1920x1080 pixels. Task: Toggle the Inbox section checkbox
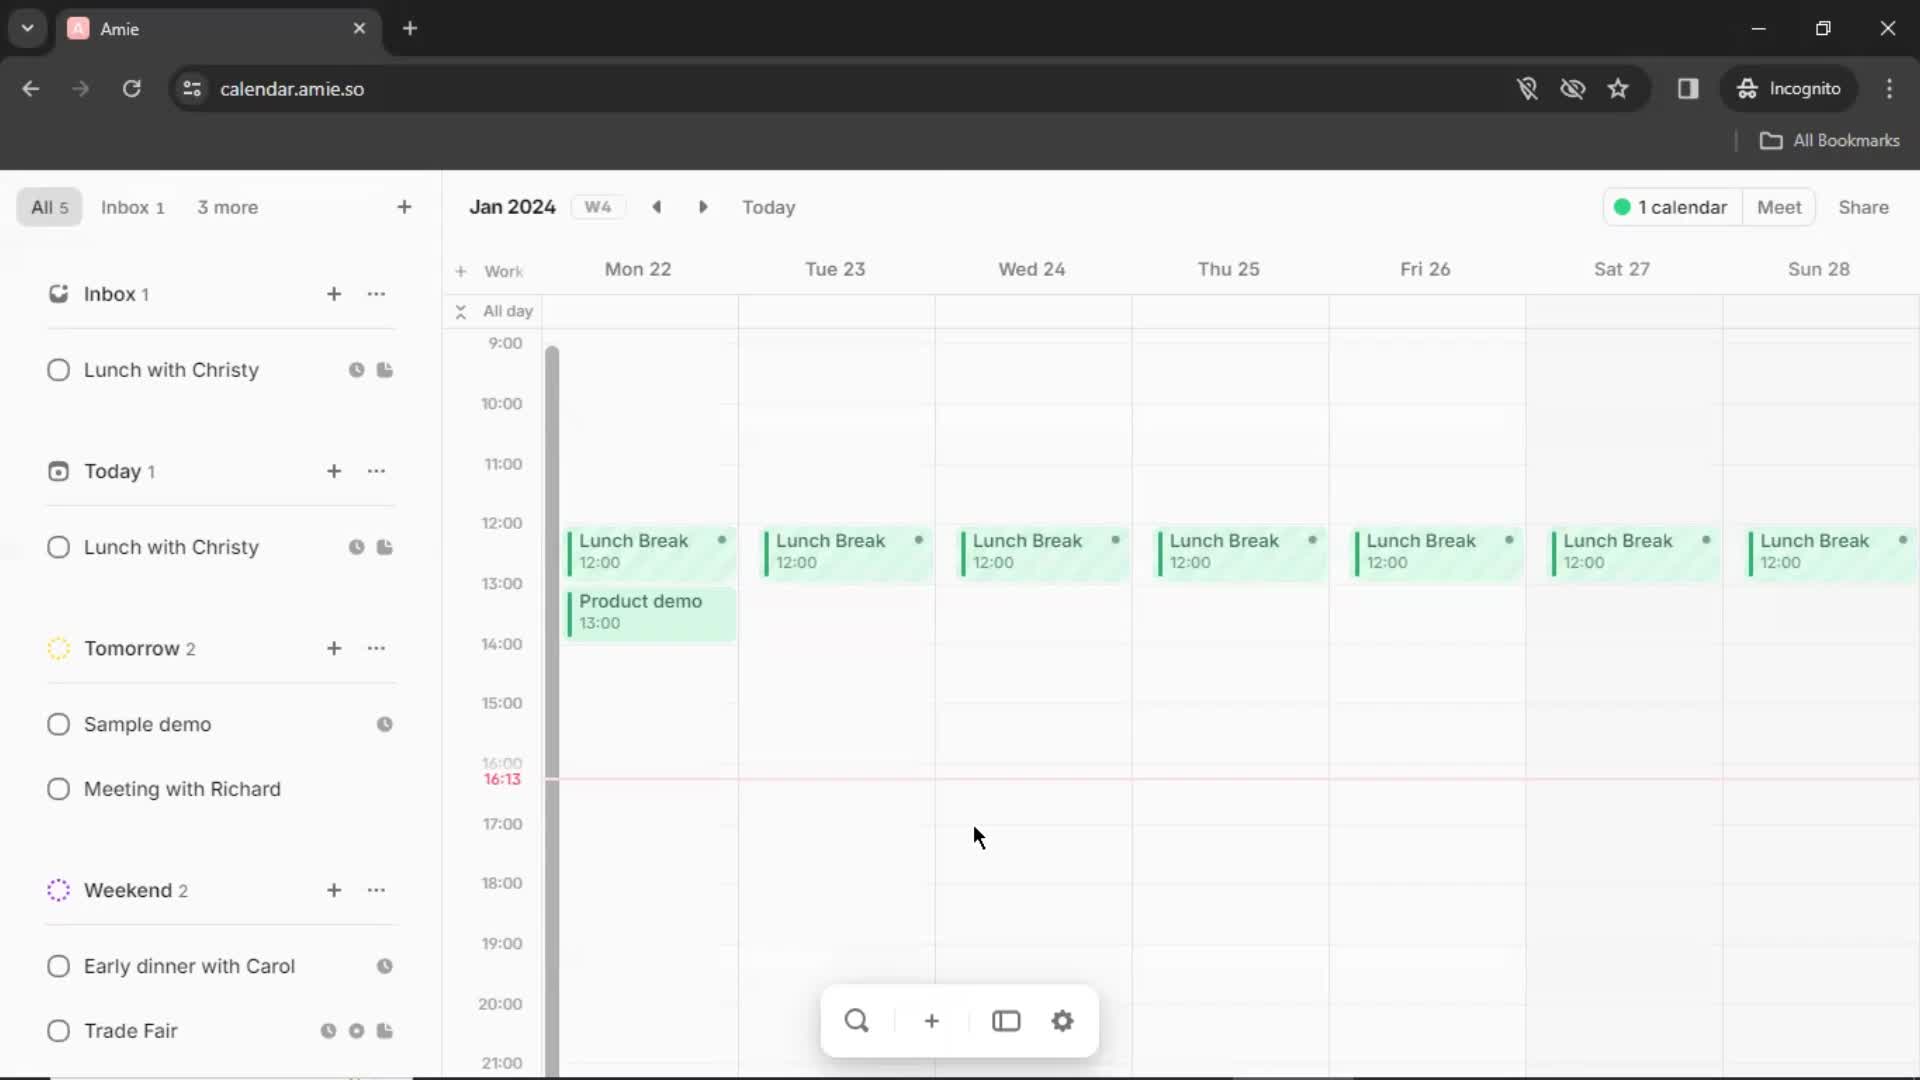click(x=58, y=294)
